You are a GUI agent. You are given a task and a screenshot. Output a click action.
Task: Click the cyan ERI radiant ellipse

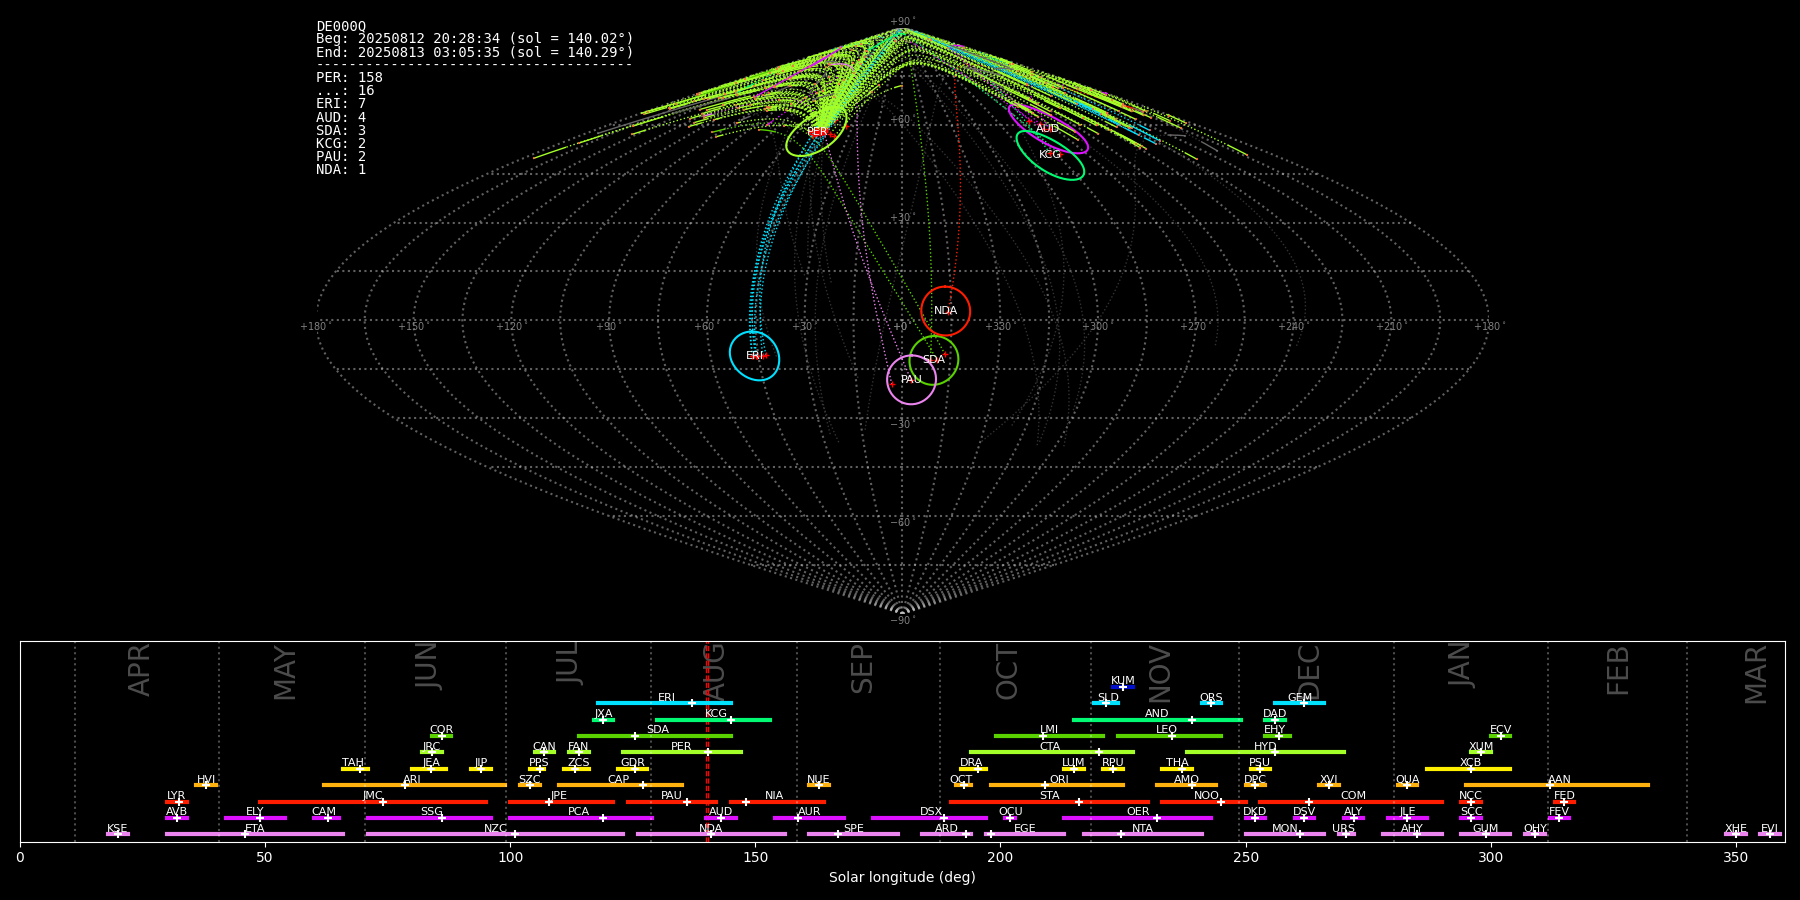click(x=754, y=356)
